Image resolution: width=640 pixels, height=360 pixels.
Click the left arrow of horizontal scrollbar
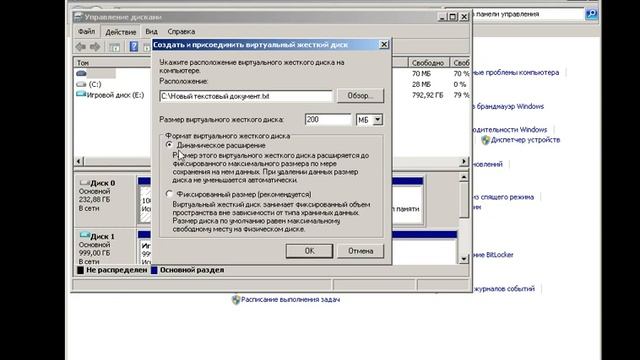(x=79, y=161)
